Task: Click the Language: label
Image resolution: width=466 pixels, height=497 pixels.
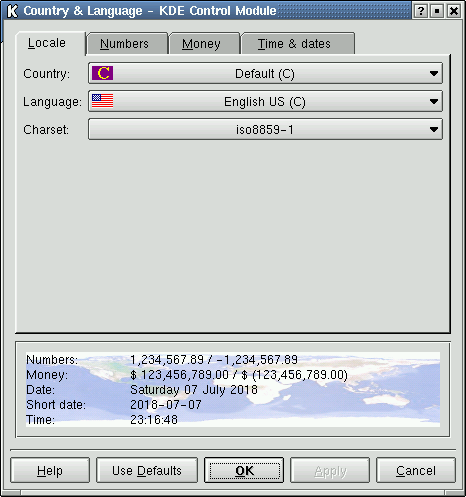Action: tap(52, 102)
